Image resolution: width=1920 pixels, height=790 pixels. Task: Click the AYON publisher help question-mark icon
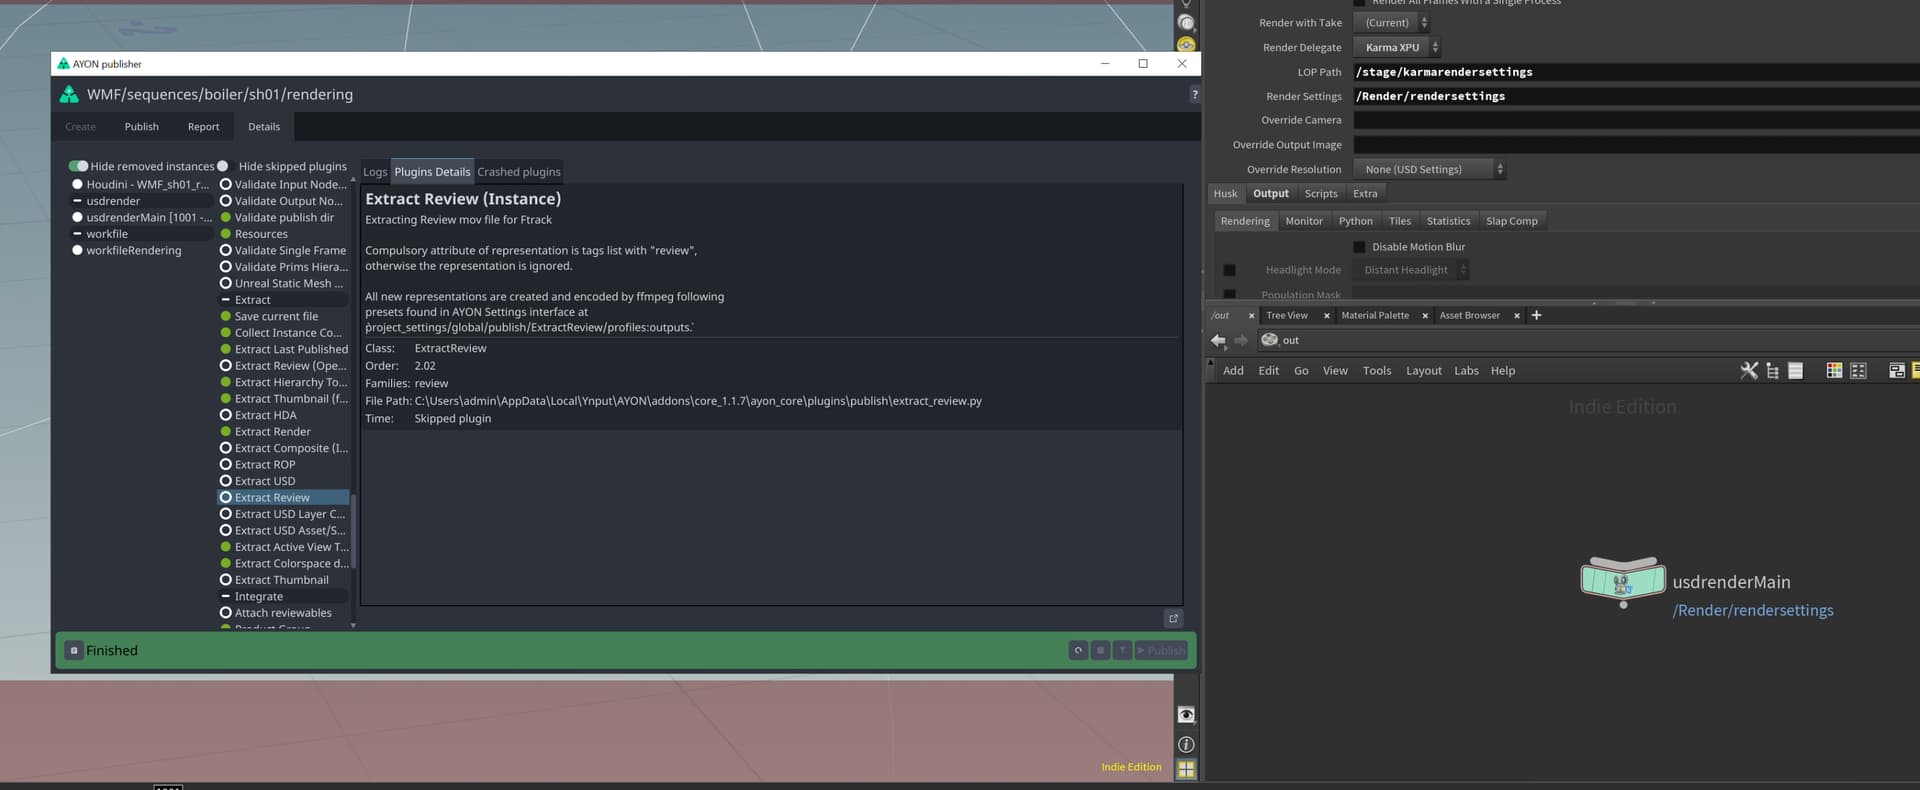[x=1194, y=94]
